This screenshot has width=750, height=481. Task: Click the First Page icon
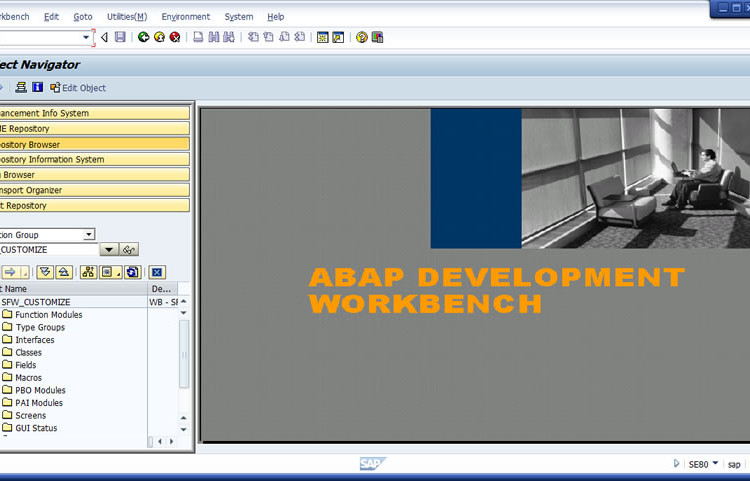tap(253, 37)
